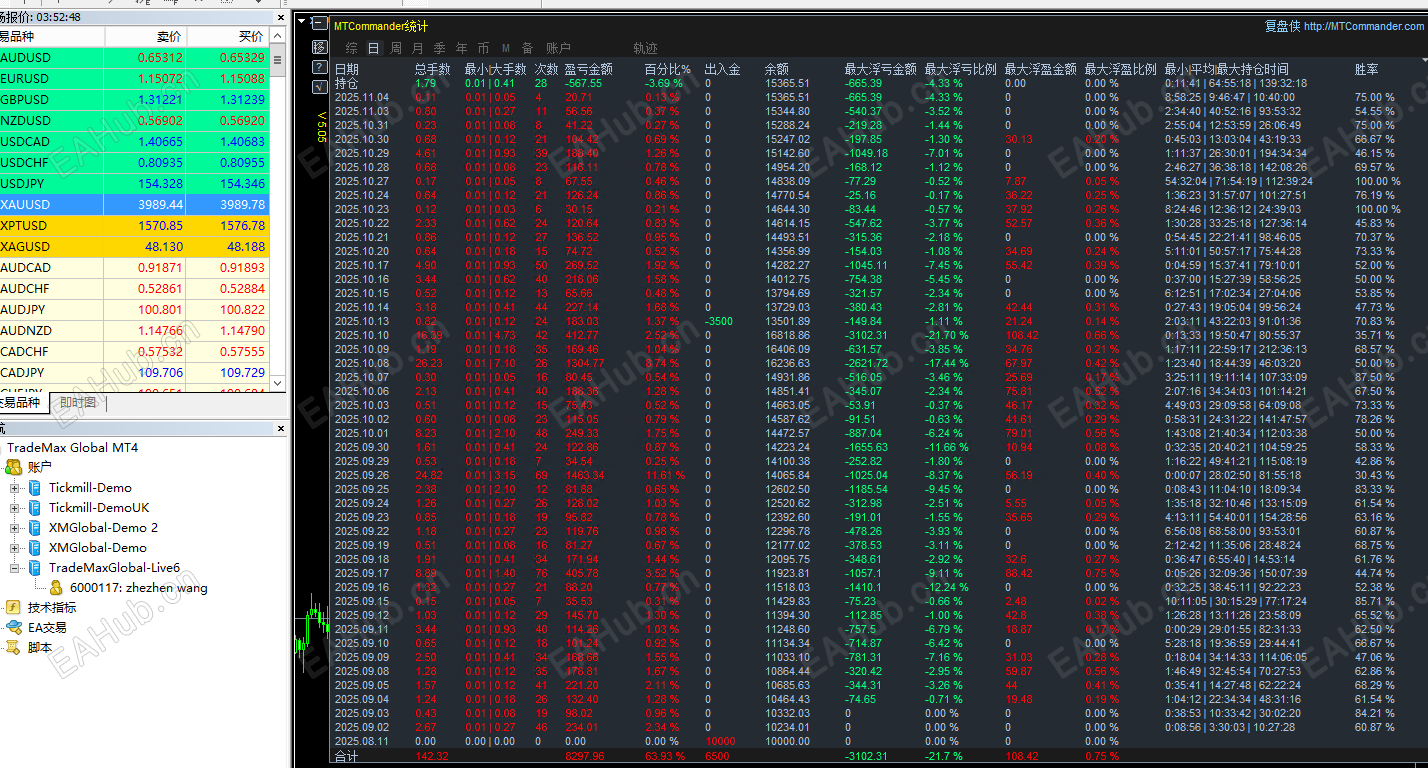Select the XMGlobal-Demo tree item

98,548
